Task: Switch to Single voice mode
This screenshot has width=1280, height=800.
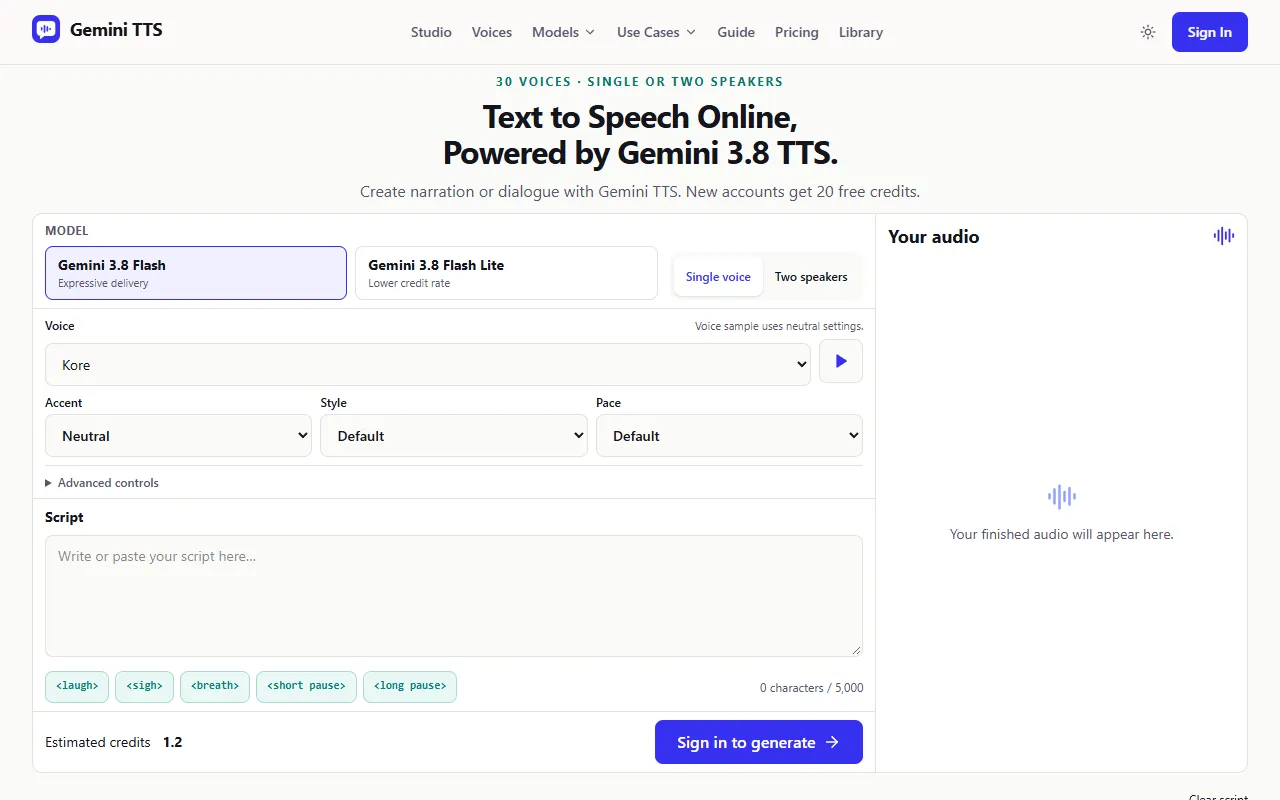Action: (x=718, y=277)
